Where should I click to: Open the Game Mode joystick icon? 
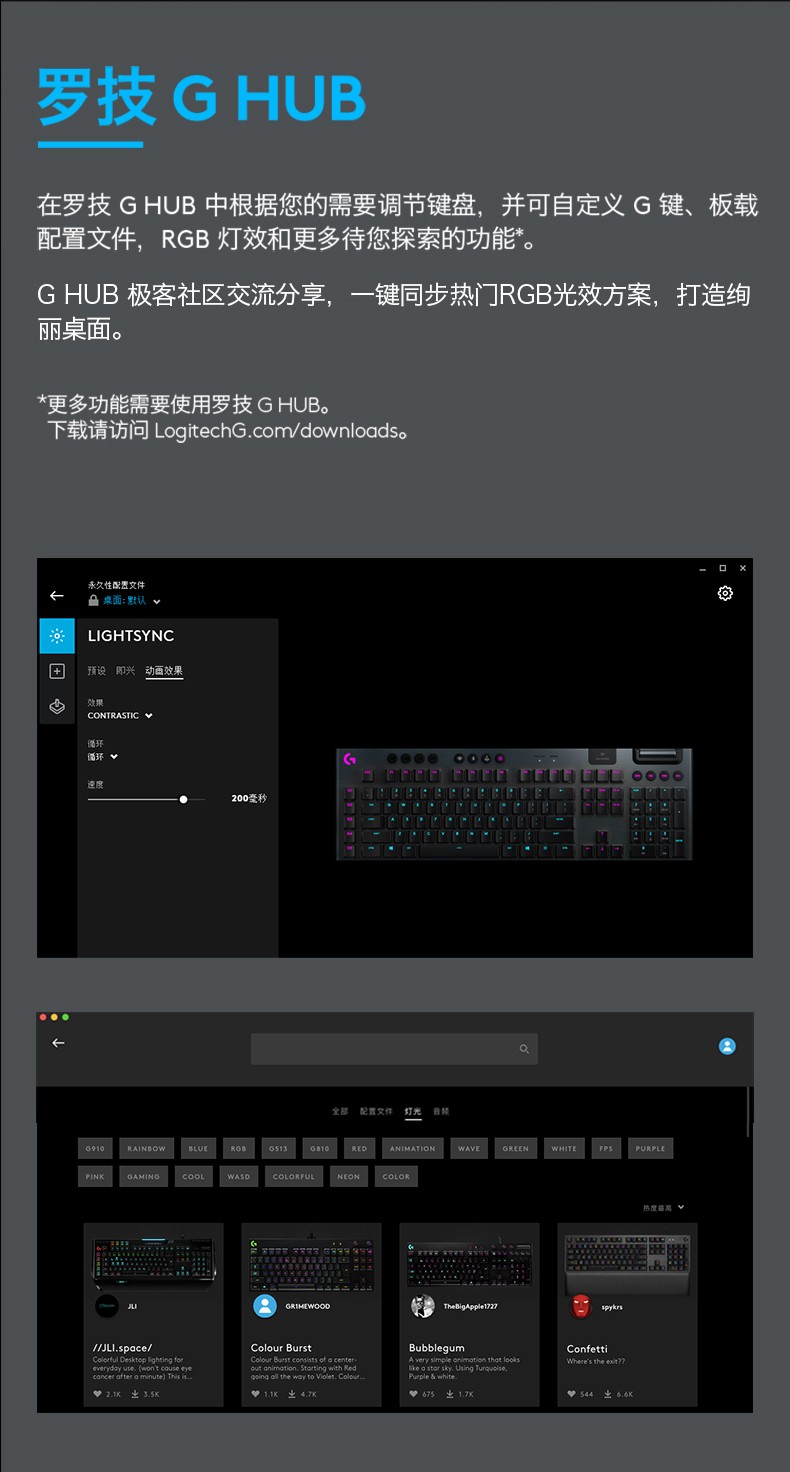point(57,706)
